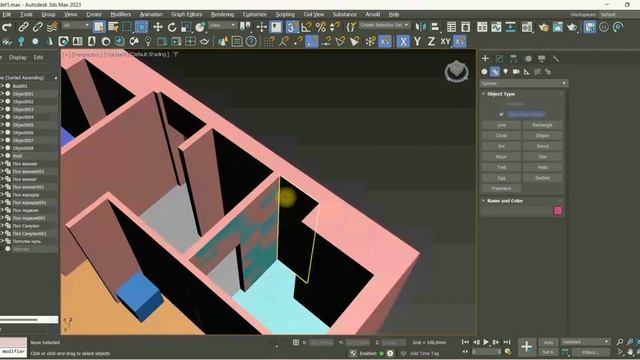Open the Animation menu

151,14
